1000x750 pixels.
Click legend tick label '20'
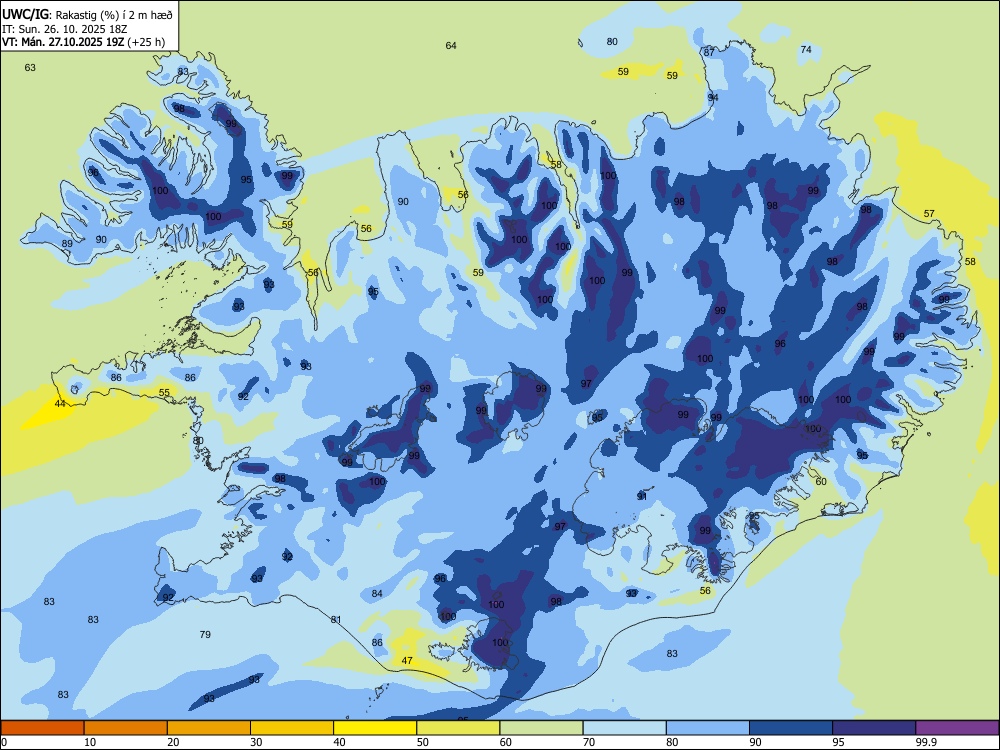(x=173, y=742)
